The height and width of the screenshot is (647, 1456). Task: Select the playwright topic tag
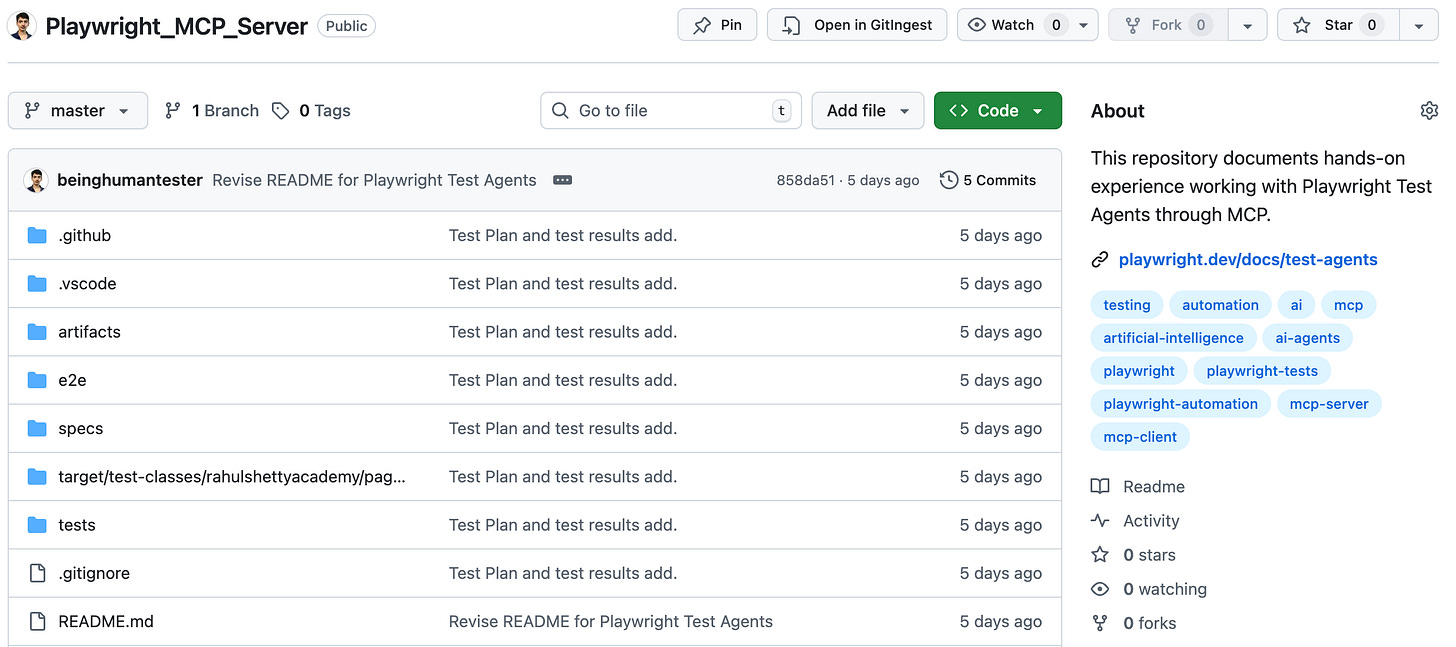[1139, 371]
